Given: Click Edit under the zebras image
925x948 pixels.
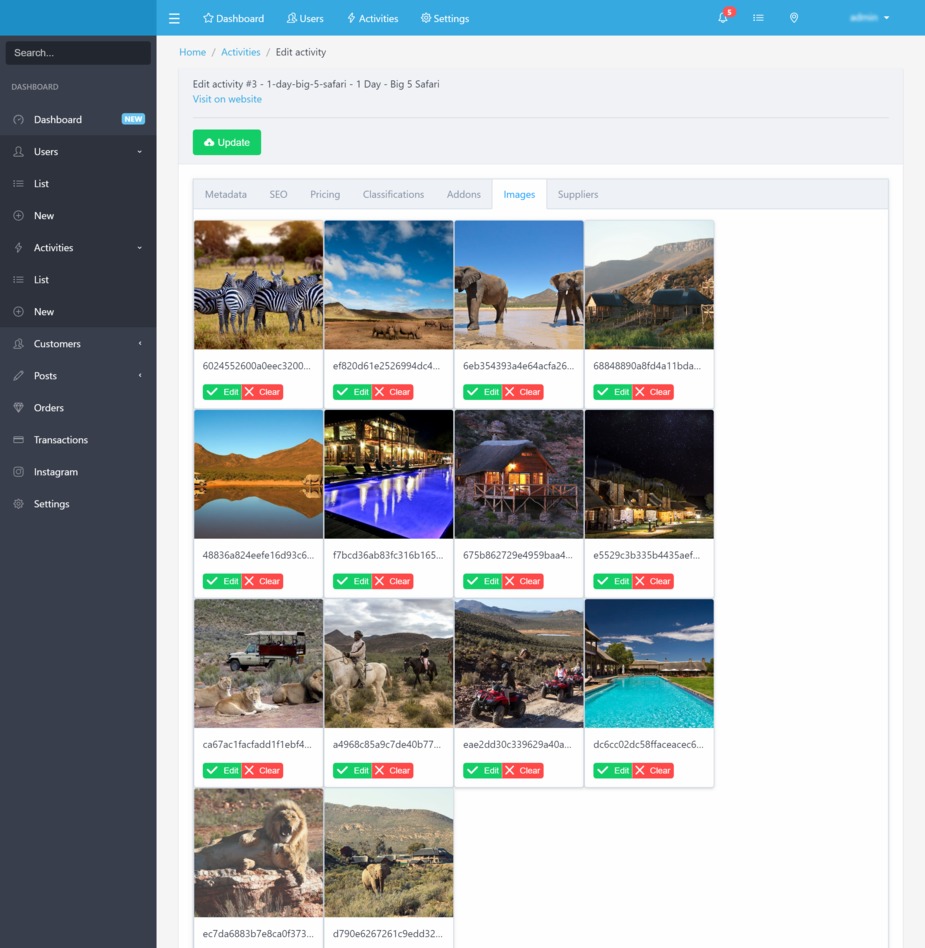Looking at the screenshot, I should 222,392.
